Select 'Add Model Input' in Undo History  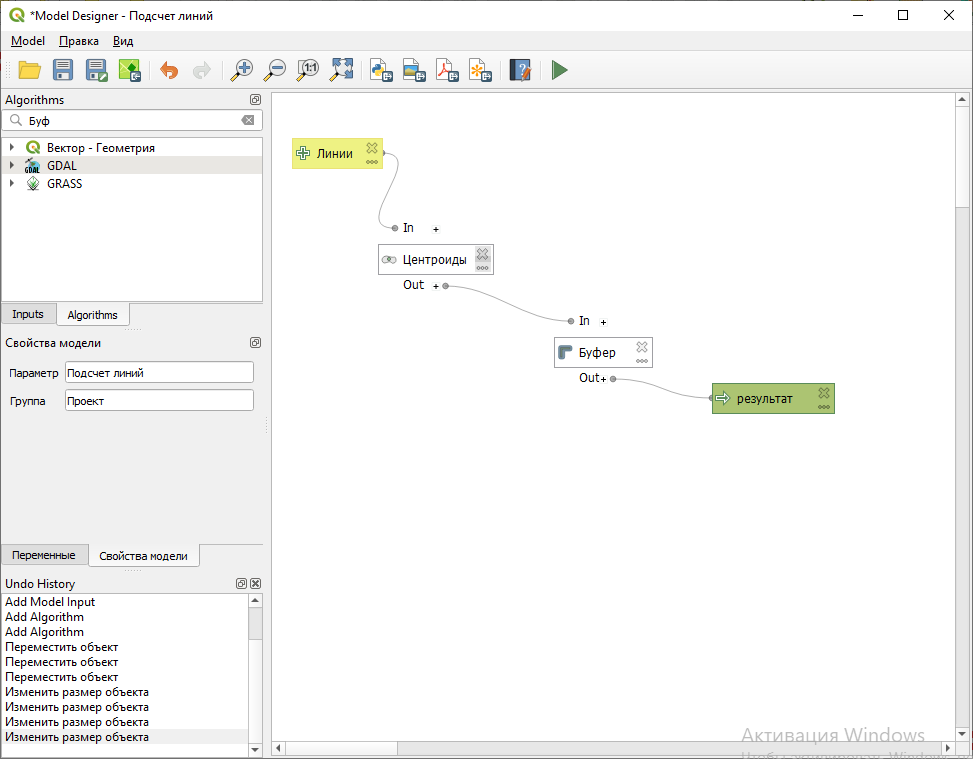point(50,602)
